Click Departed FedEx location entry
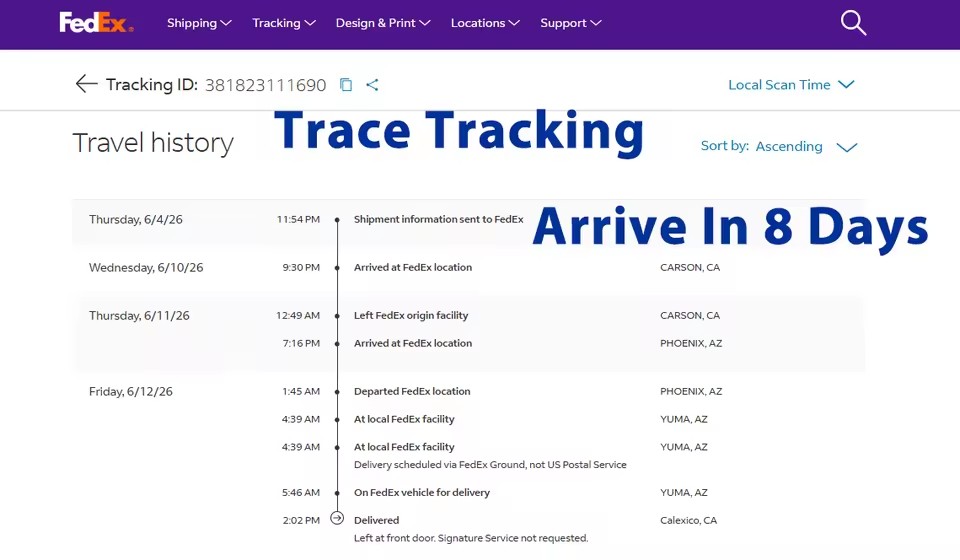Image resolution: width=960 pixels, height=560 pixels. [412, 391]
